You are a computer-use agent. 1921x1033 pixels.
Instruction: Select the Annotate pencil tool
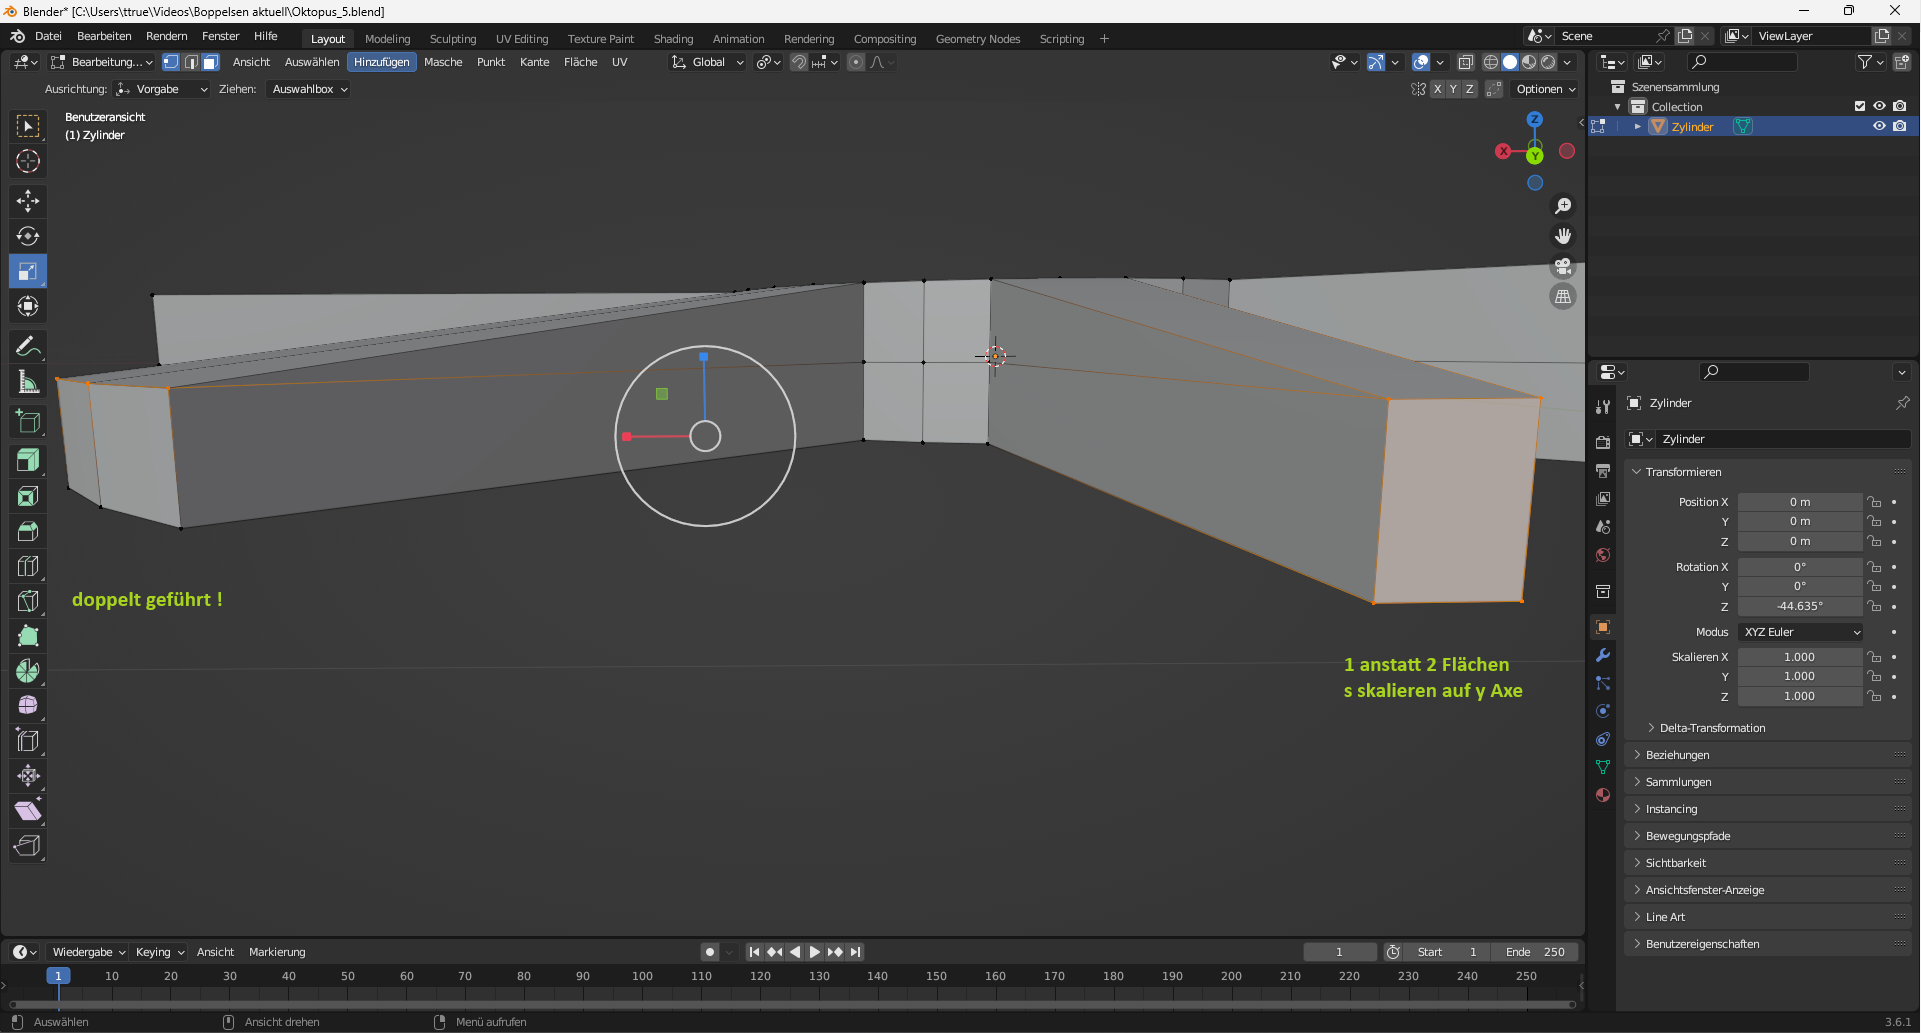pyautogui.click(x=28, y=347)
